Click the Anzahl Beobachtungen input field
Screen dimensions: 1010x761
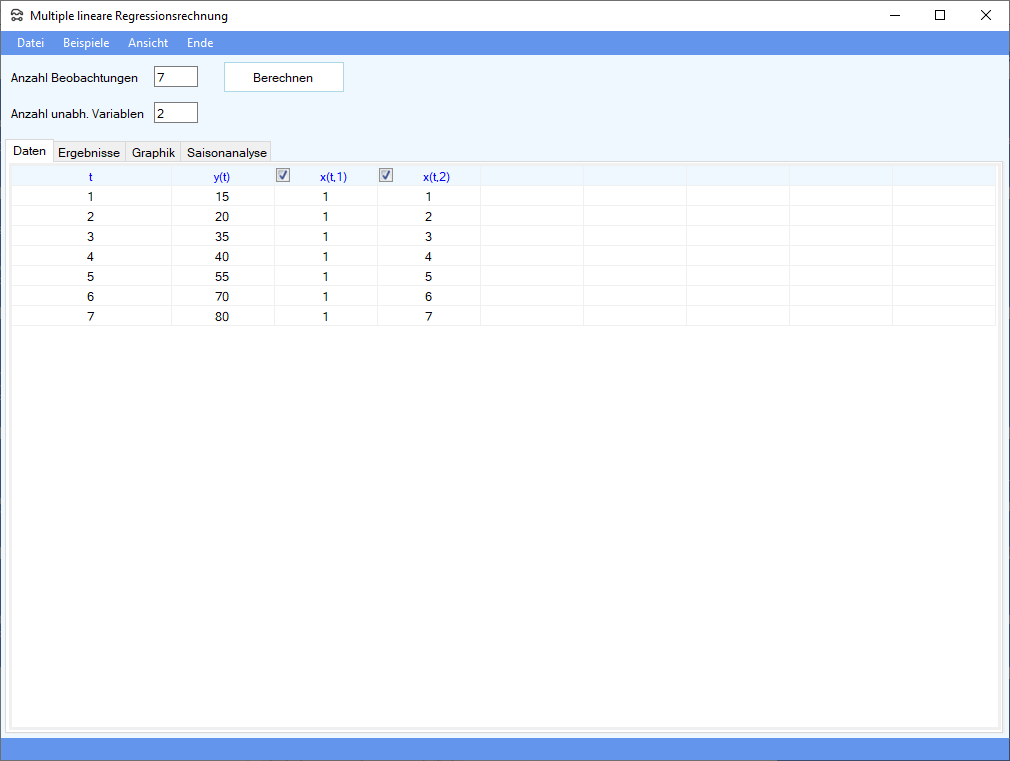(176, 77)
